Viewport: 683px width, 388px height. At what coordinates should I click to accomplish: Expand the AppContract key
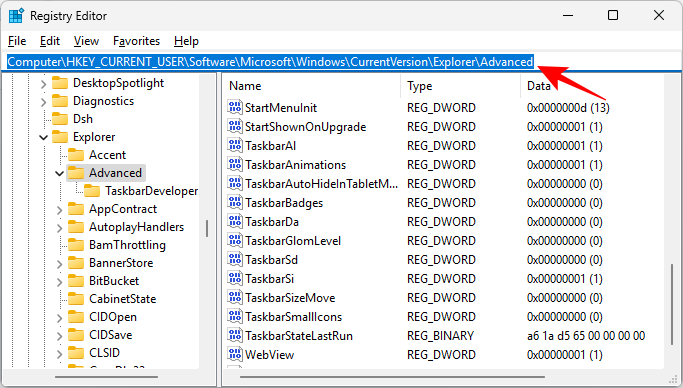click(59, 209)
